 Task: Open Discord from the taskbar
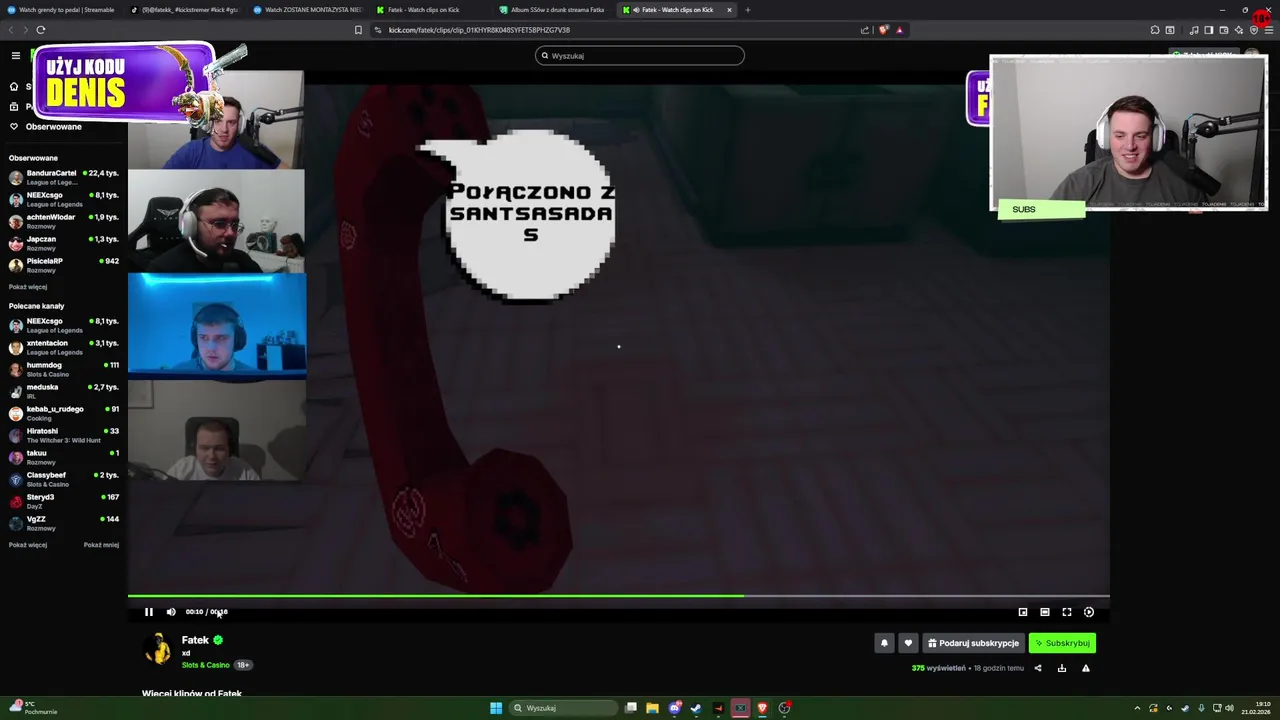click(x=675, y=708)
